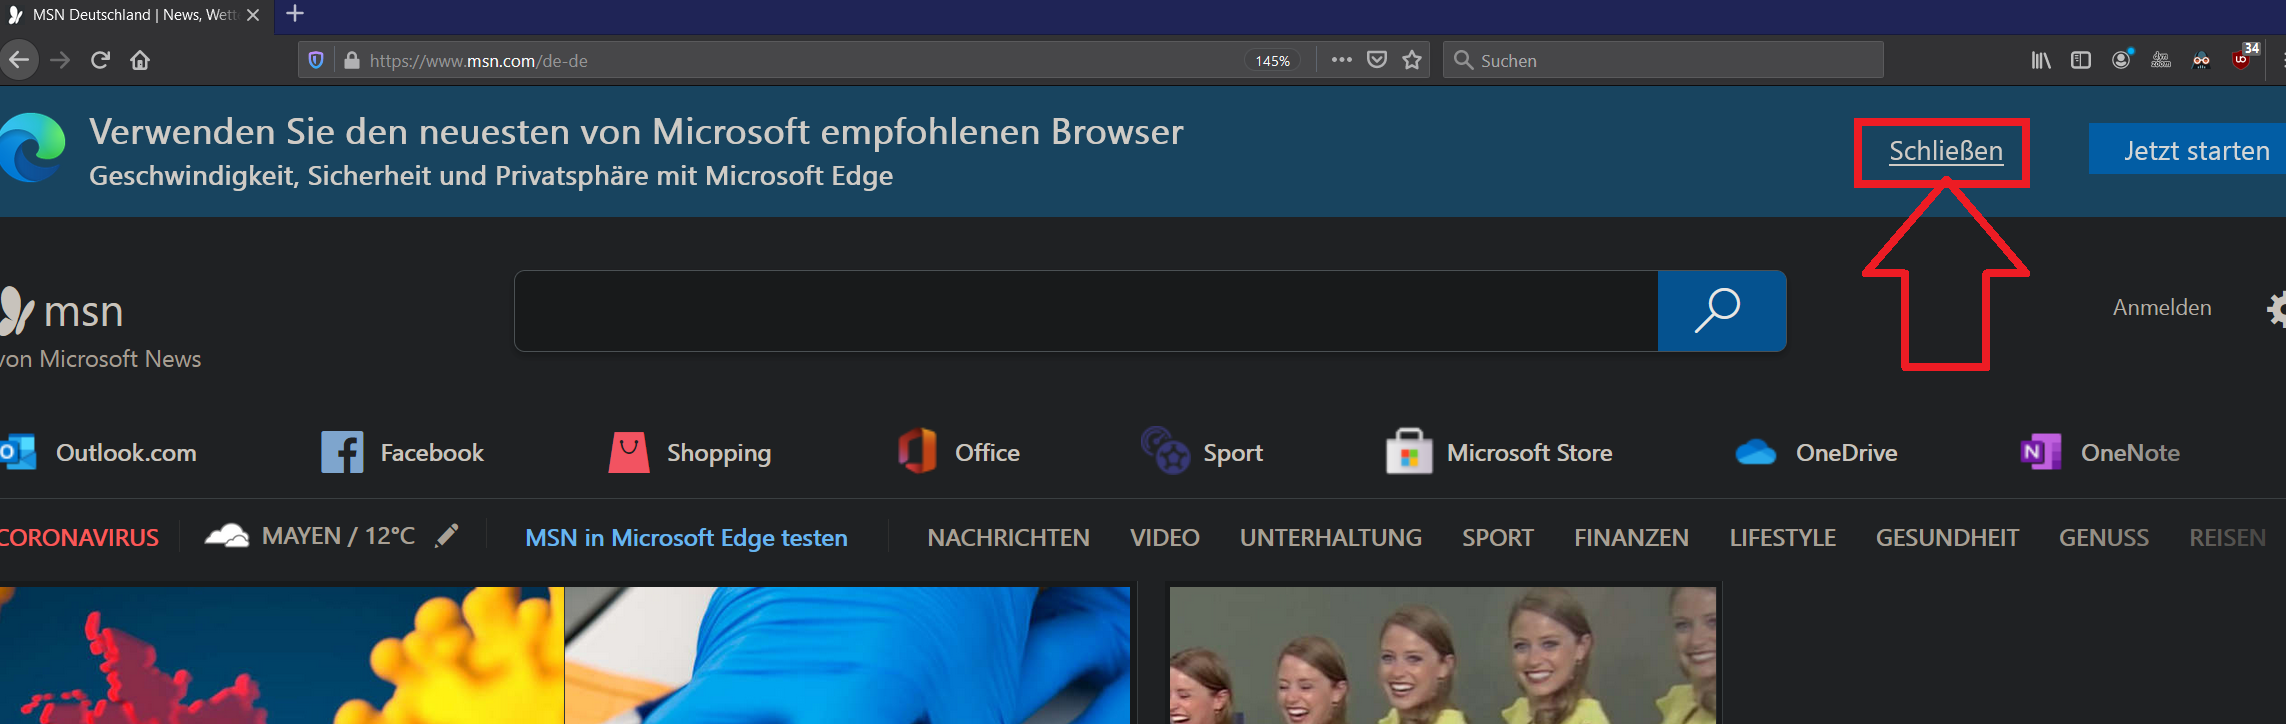This screenshot has height=724, width=2286.
Task: Open the Firefox account icon
Action: (x=2121, y=60)
